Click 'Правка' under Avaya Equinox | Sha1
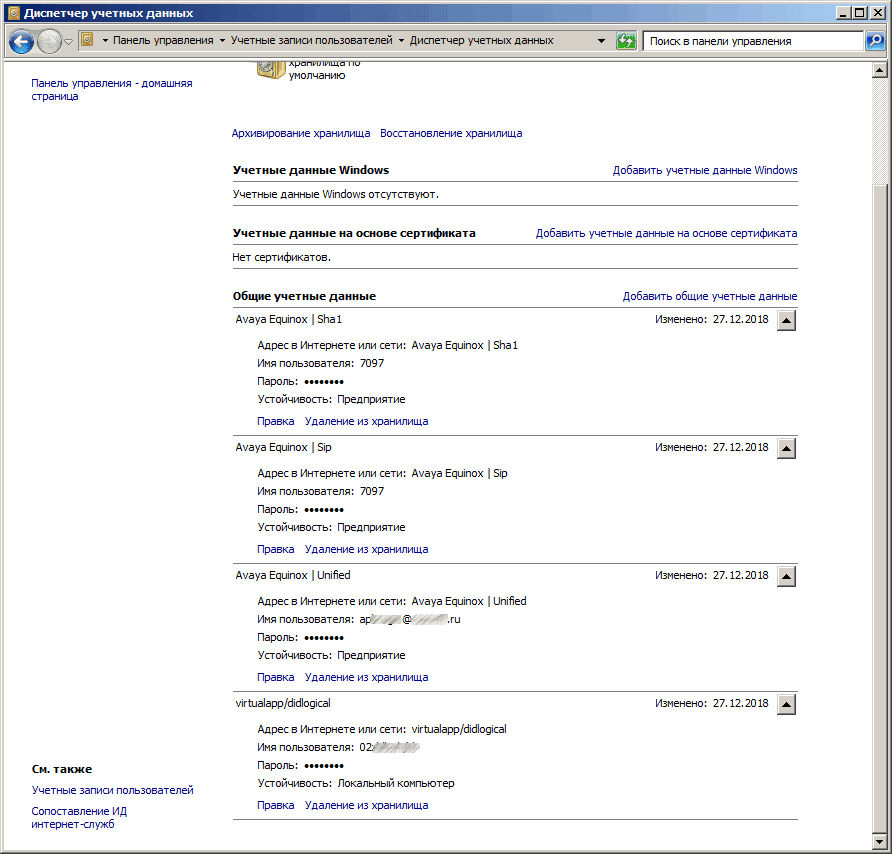The image size is (892, 854). click(276, 422)
